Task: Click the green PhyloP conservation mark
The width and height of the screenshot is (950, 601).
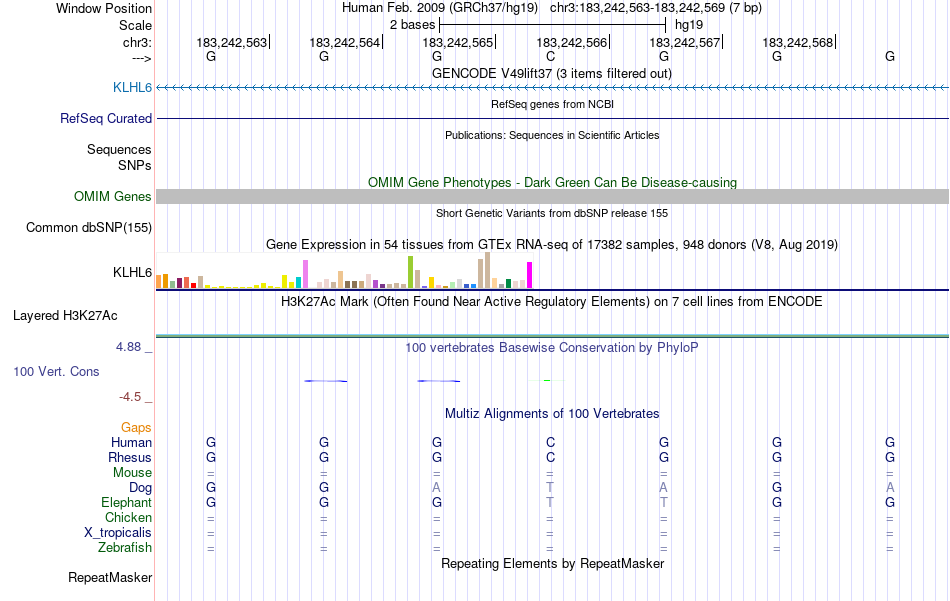Action: (547, 380)
